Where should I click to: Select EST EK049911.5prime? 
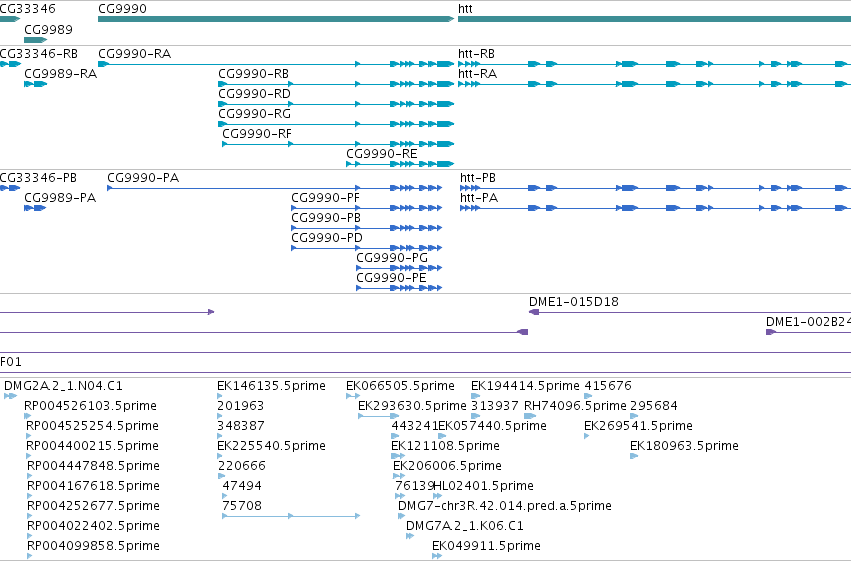[x=437, y=556]
